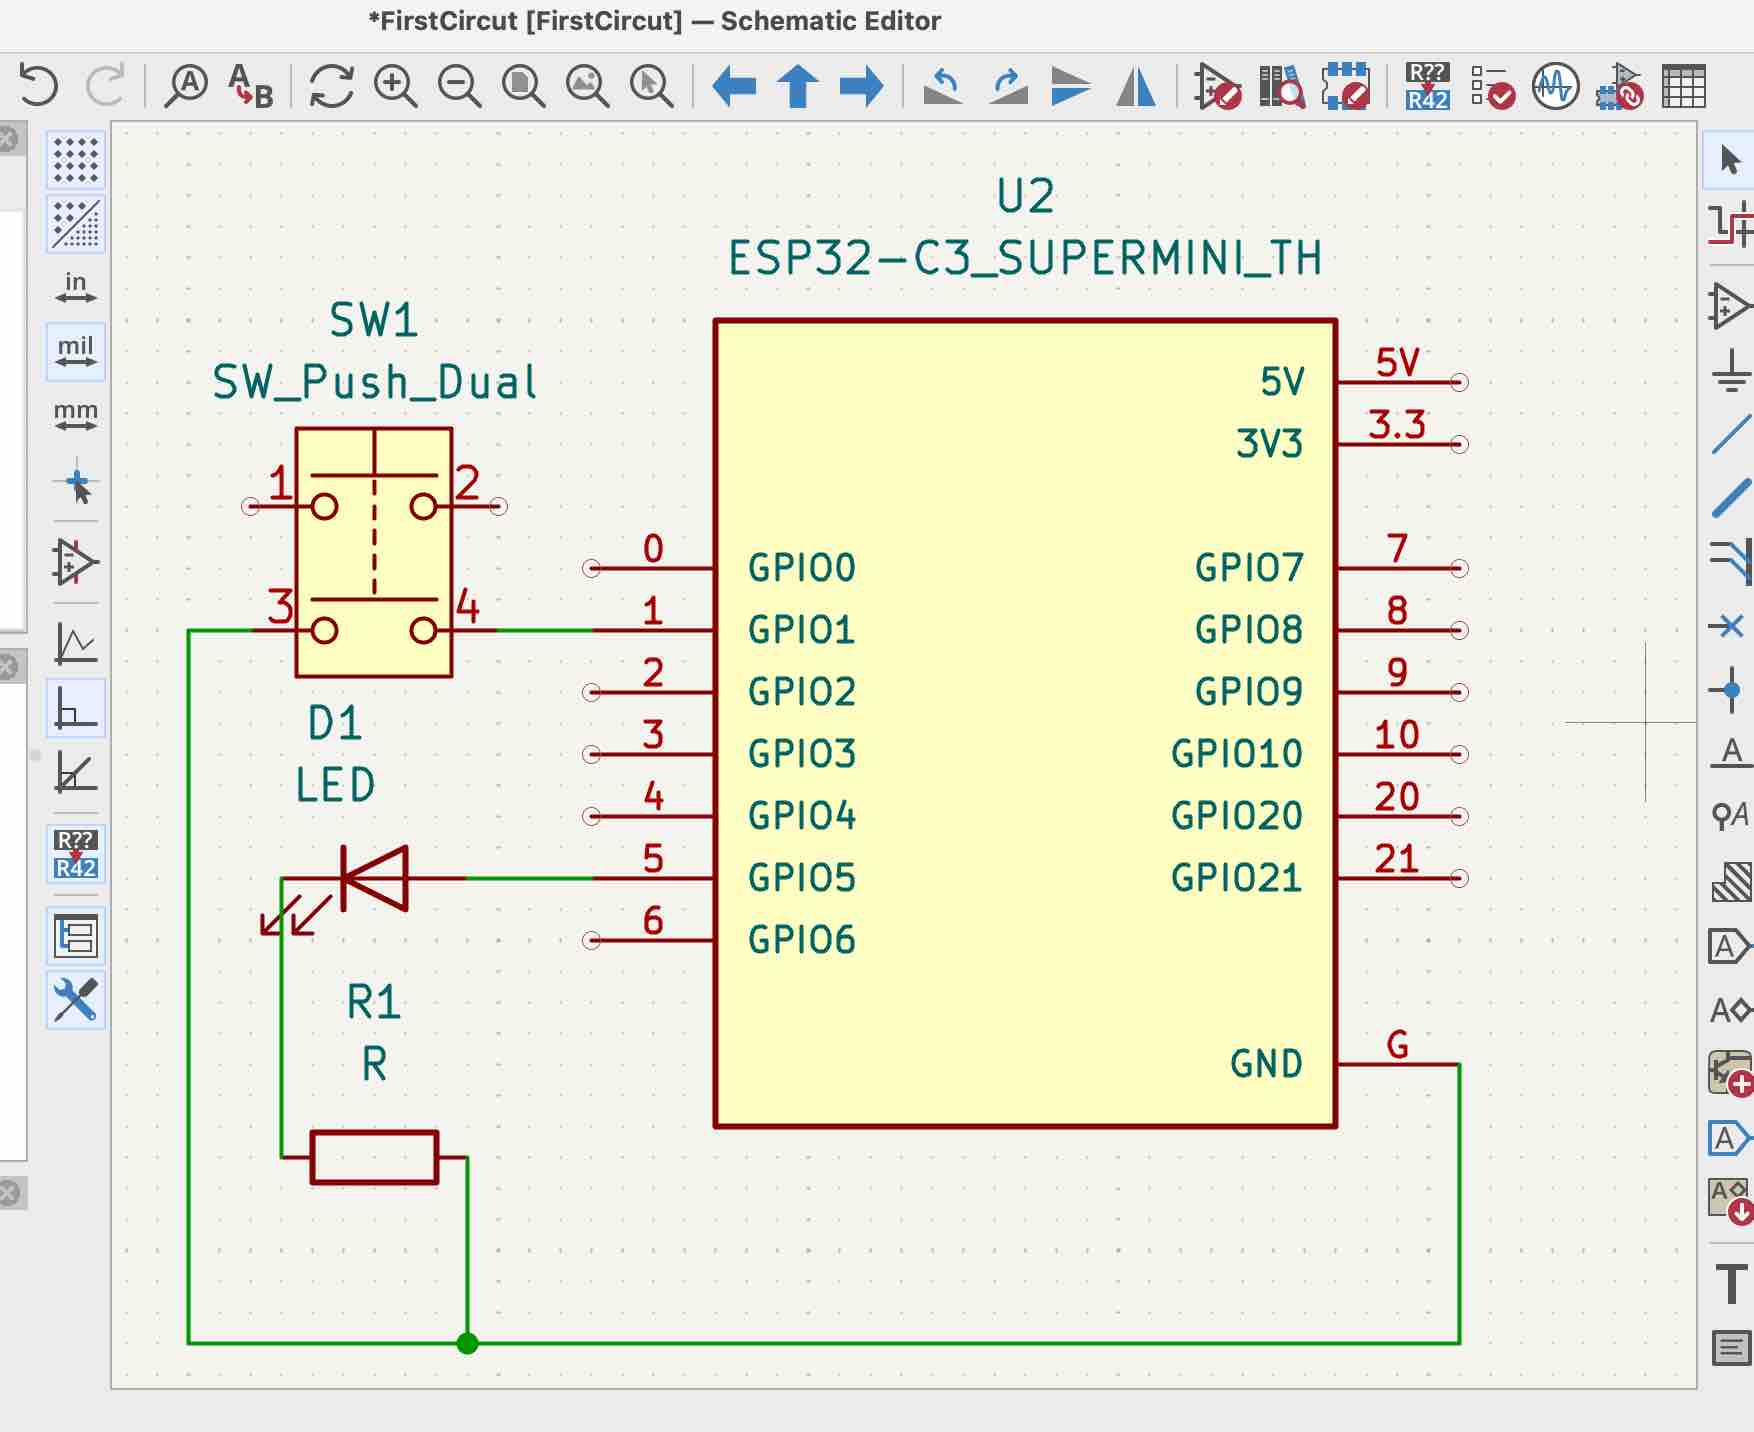The width and height of the screenshot is (1754, 1432).
Task: Activate the Highlight Net tool
Action: click(x=1730, y=223)
